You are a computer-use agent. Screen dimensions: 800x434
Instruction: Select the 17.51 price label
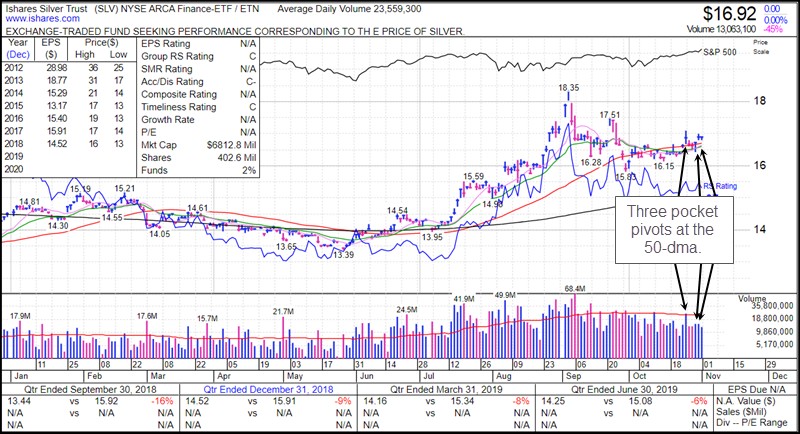[610, 115]
